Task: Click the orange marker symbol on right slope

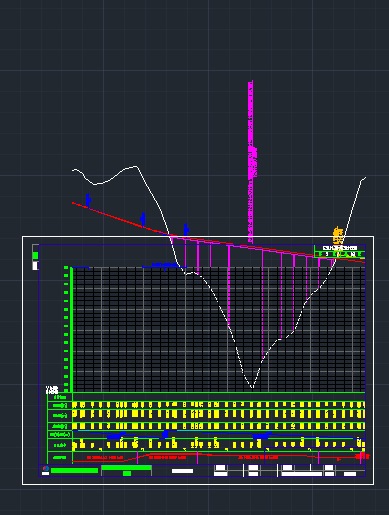Action: click(338, 235)
